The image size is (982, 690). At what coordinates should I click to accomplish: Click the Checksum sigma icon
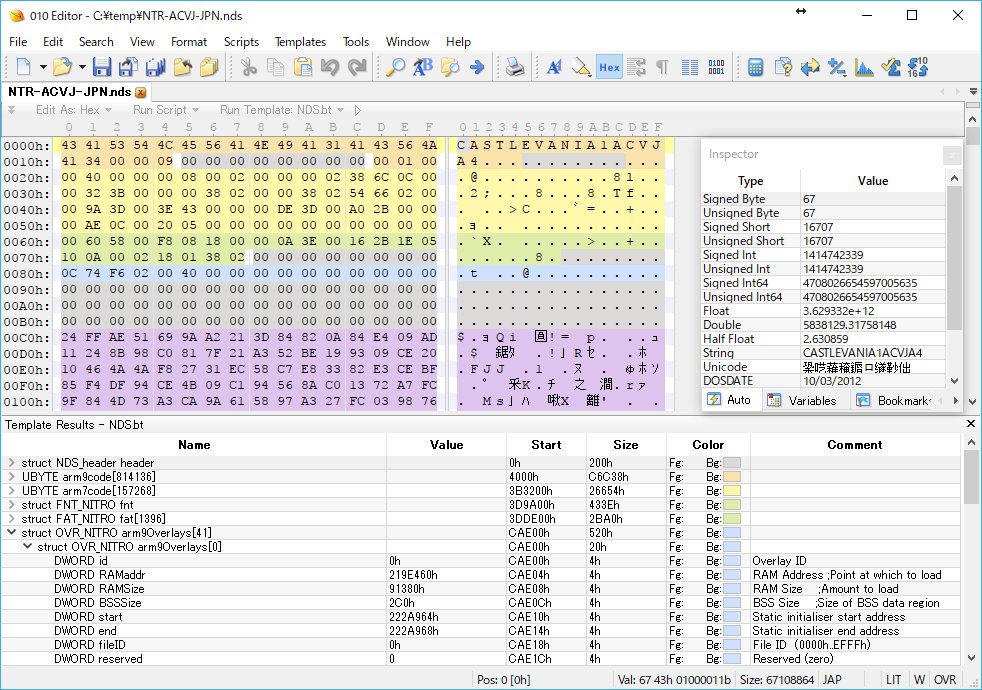[891, 67]
